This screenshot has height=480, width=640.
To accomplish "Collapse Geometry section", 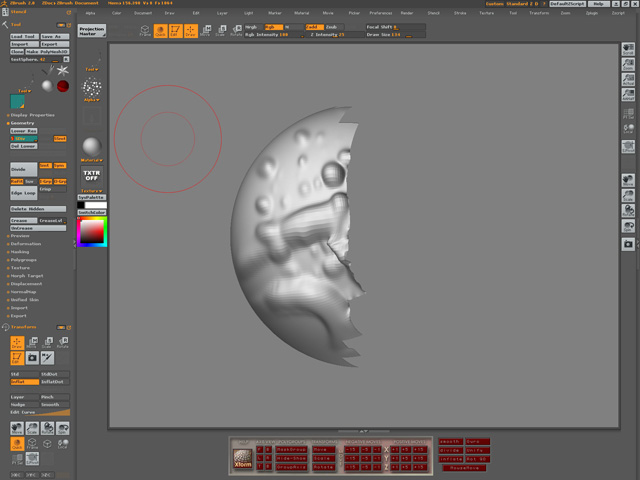I will click(22, 123).
